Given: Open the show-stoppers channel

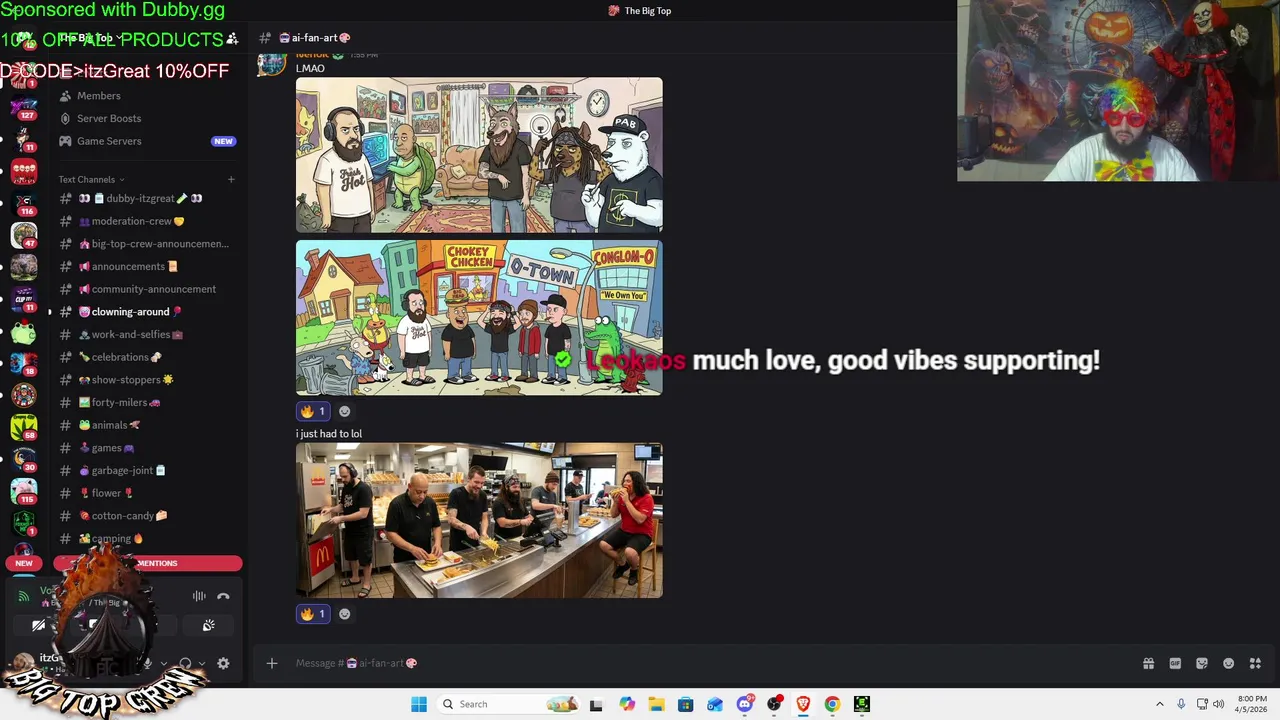Looking at the screenshot, I should (146, 380).
